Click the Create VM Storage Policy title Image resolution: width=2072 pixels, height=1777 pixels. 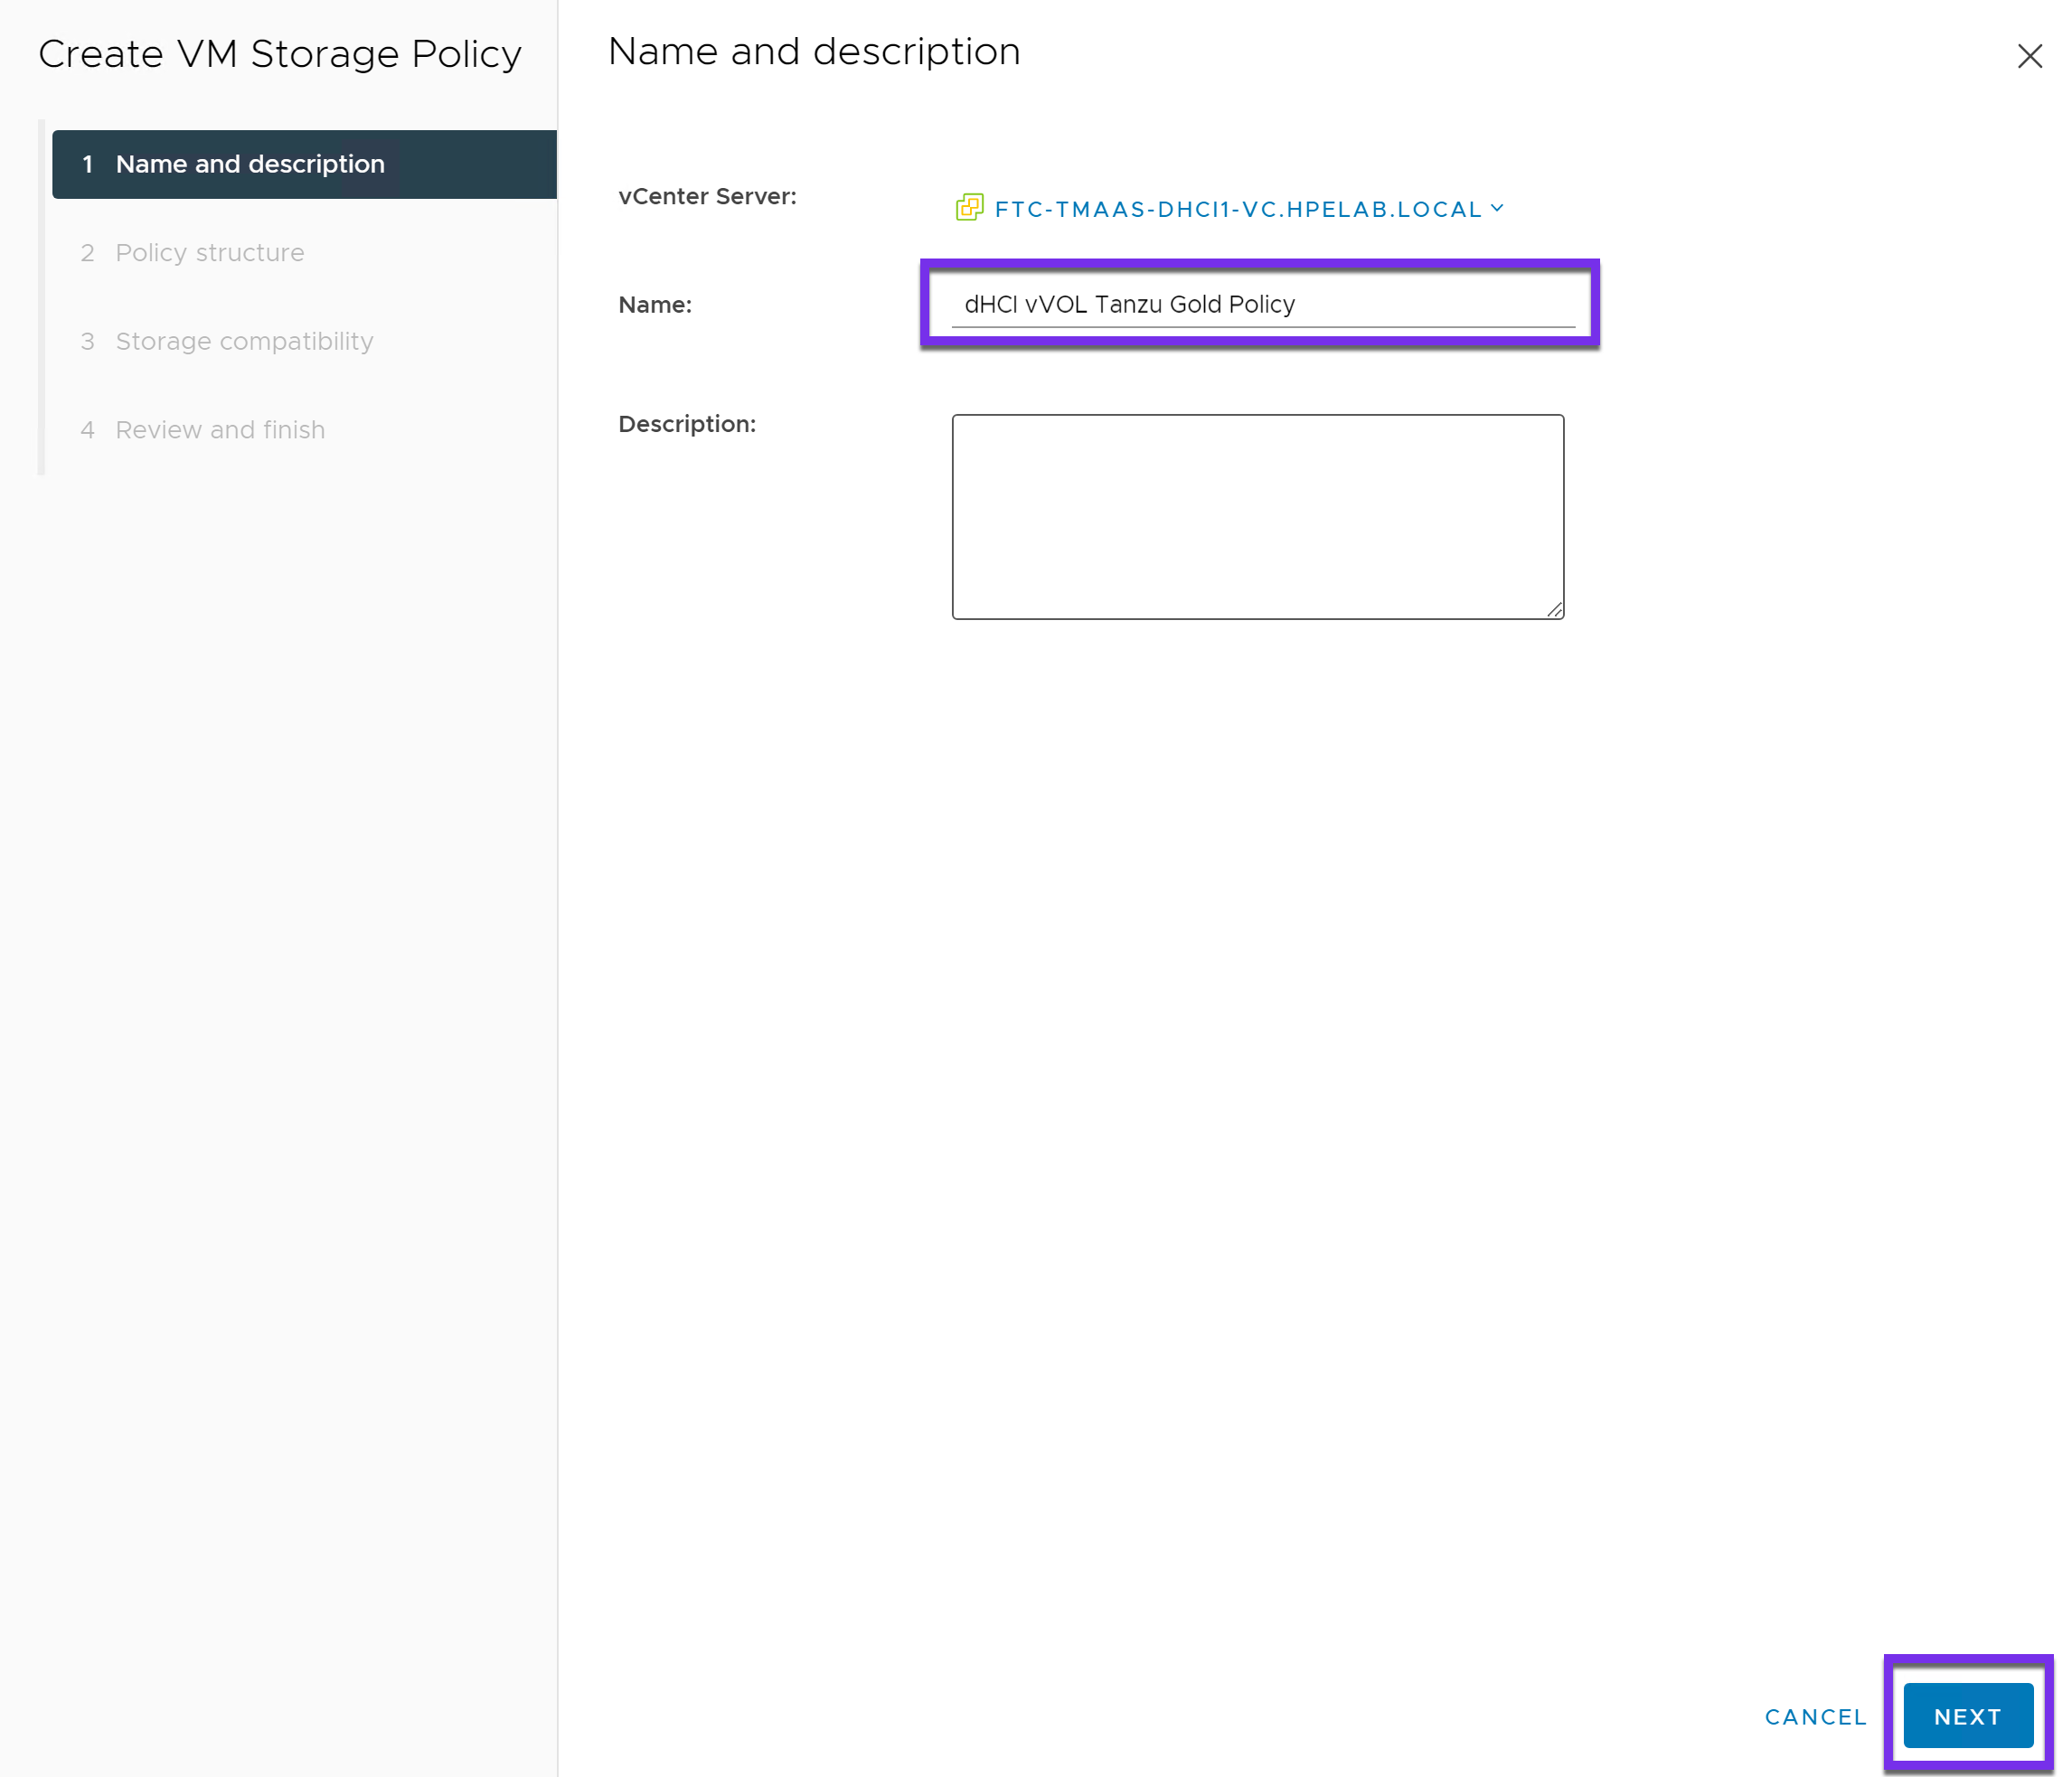(x=280, y=54)
